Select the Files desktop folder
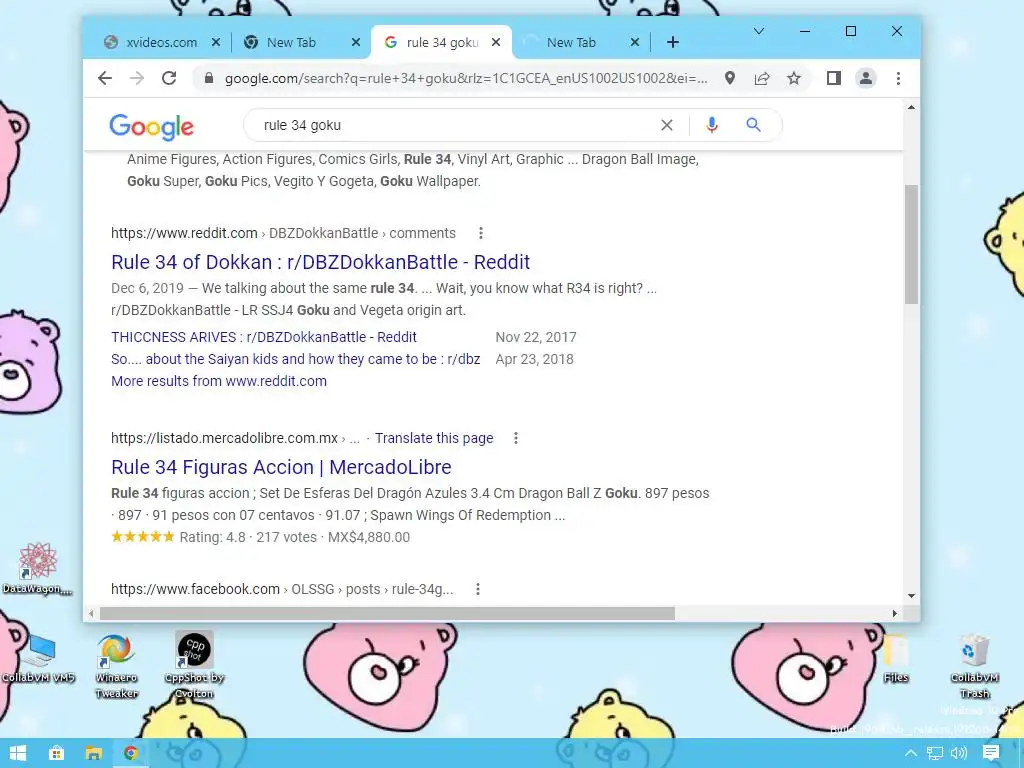The height and width of the screenshot is (768, 1024). pos(896,658)
